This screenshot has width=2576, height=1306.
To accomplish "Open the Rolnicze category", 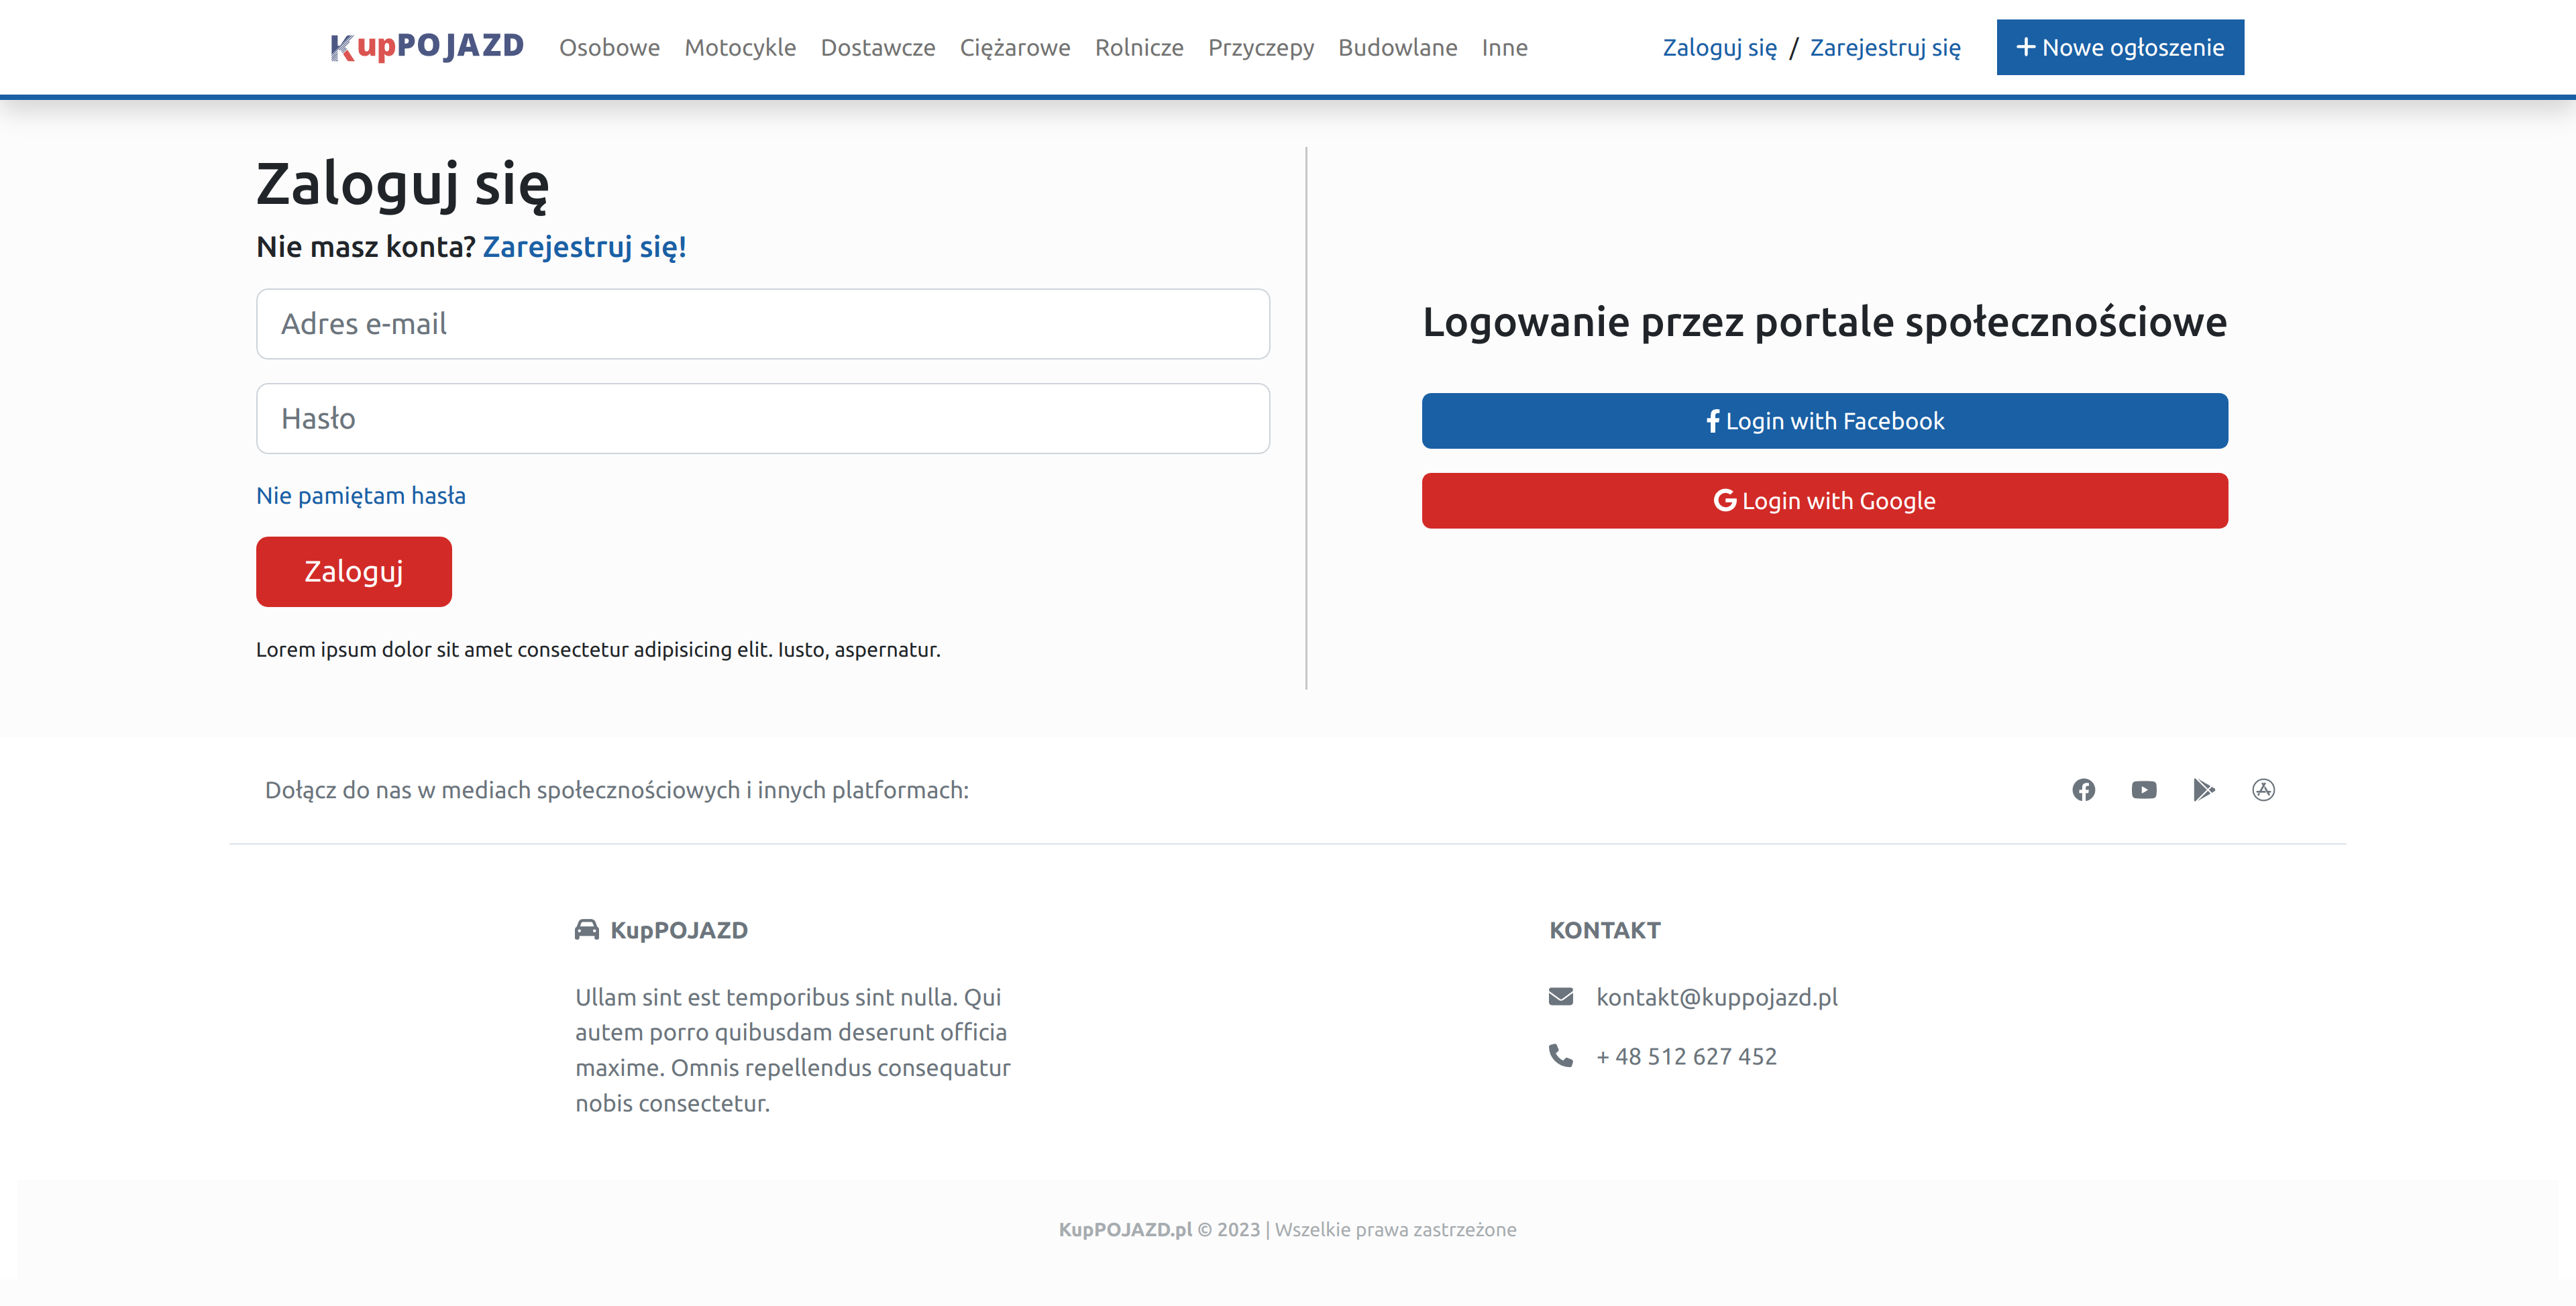I will (x=1138, y=47).
